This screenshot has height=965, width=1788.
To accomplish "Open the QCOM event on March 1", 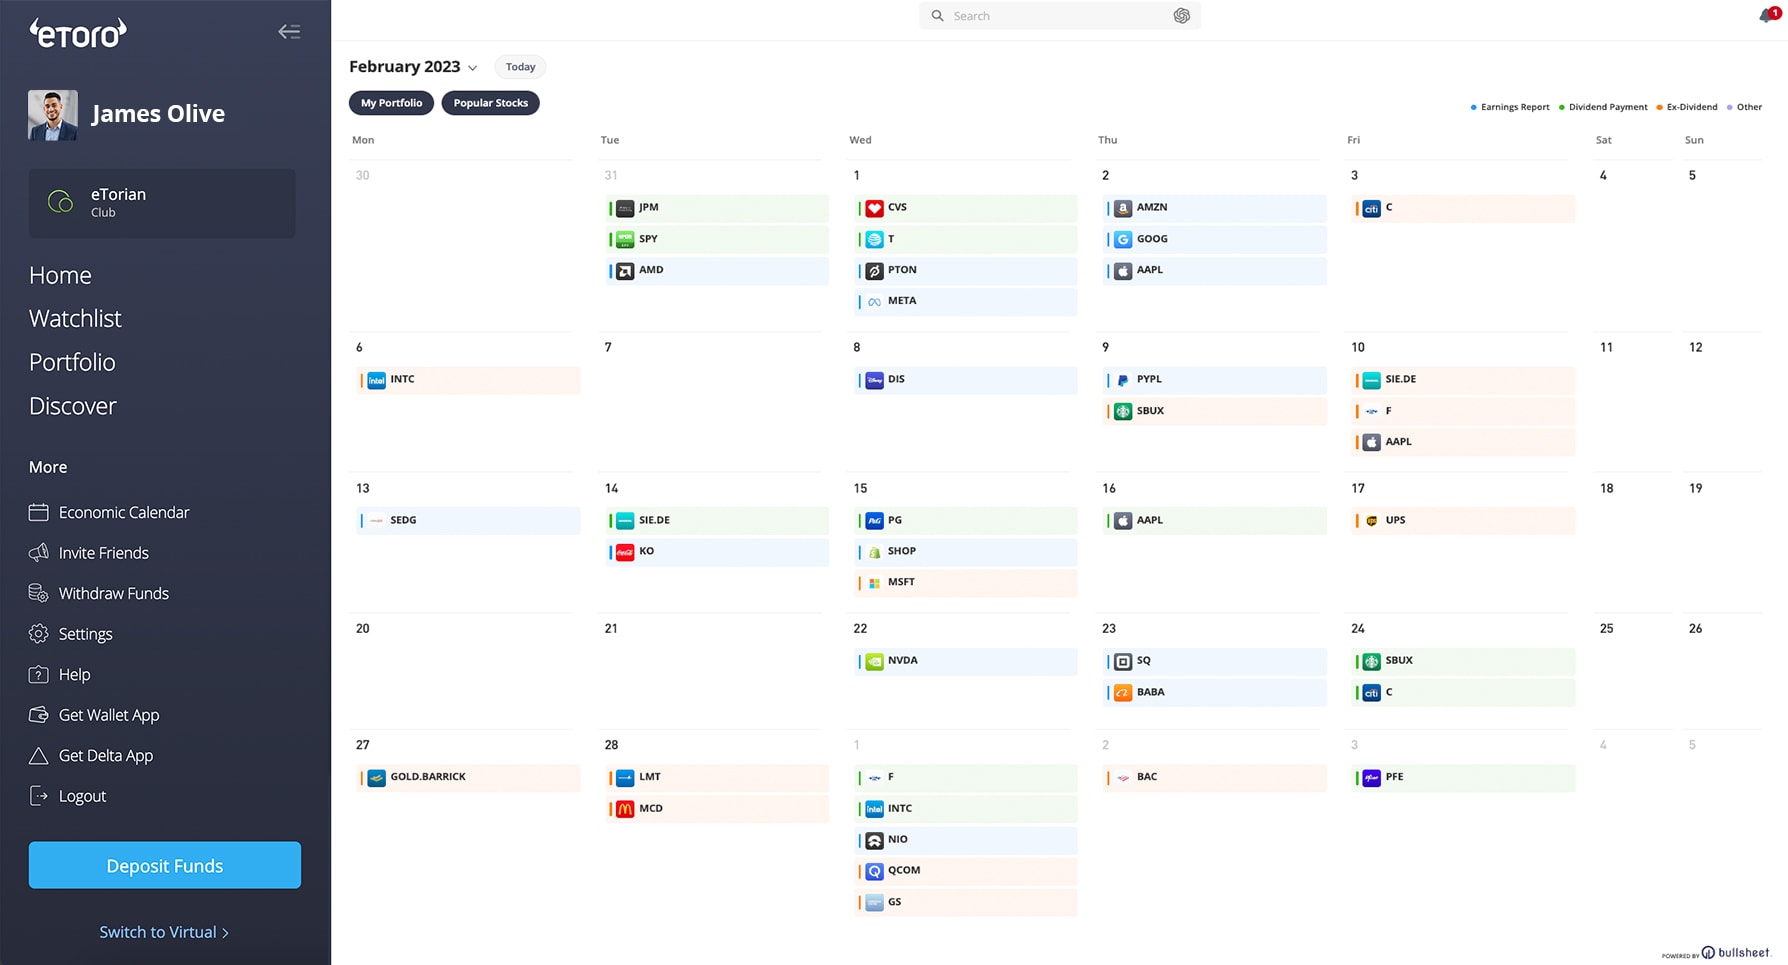I will pyautogui.click(x=967, y=871).
